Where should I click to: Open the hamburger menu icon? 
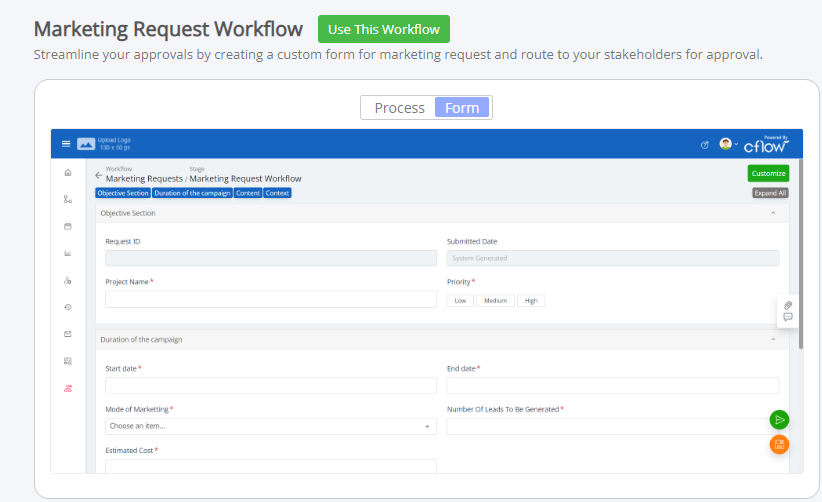66,144
